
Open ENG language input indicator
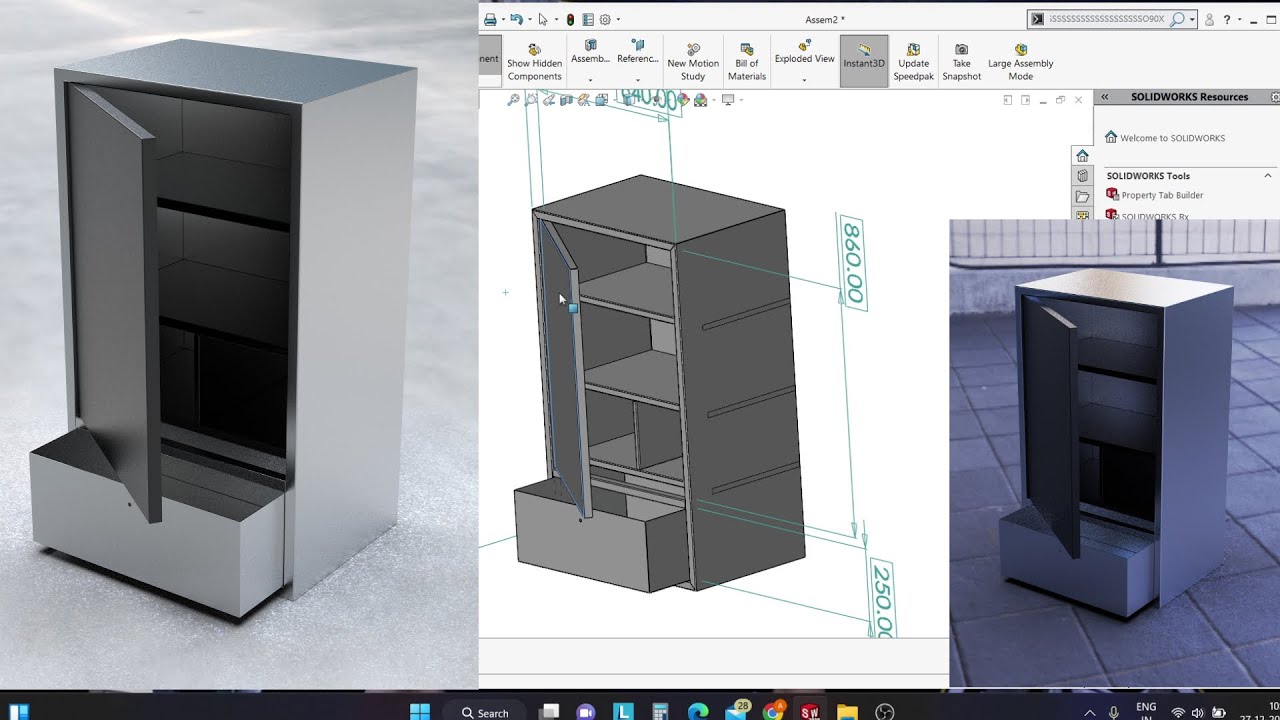pos(1146,711)
